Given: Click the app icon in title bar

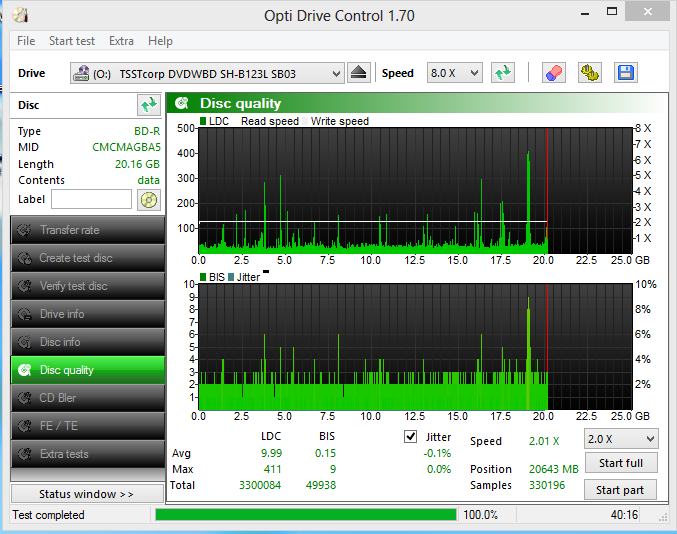Looking at the screenshot, I should click(20, 15).
